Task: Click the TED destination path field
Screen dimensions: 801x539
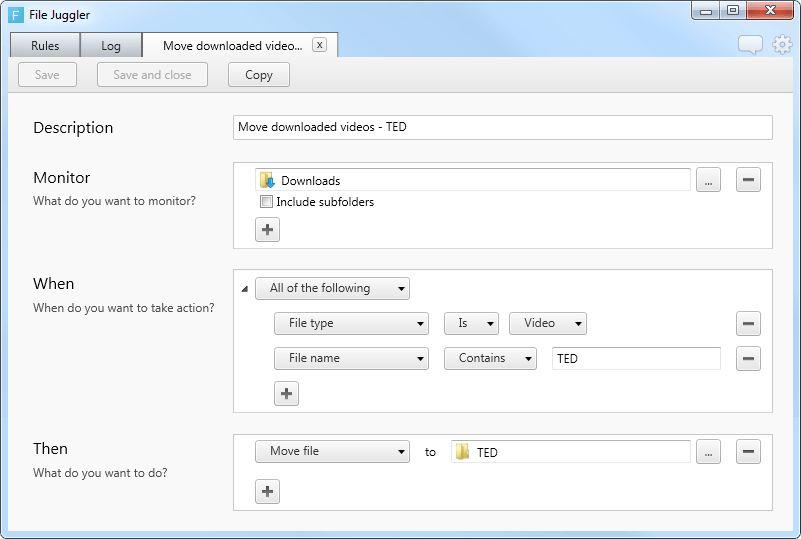Action: coord(571,452)
